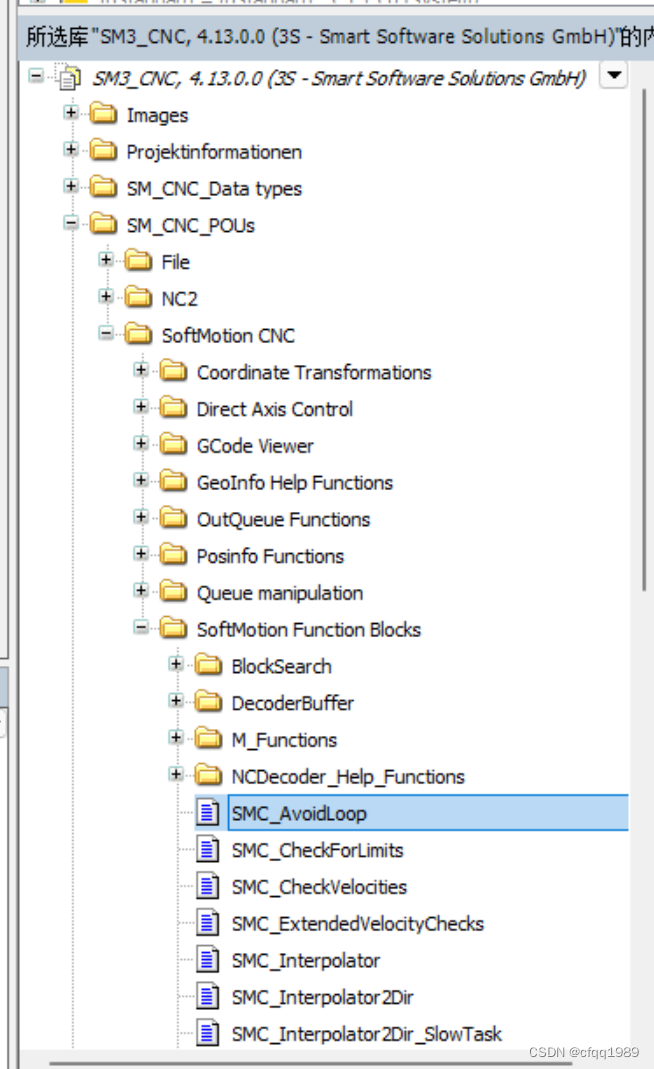The width and height of the screenshot is (654, 1069).
Task: Click the DecoderBuffer folder icon
Action: point(208,702)
